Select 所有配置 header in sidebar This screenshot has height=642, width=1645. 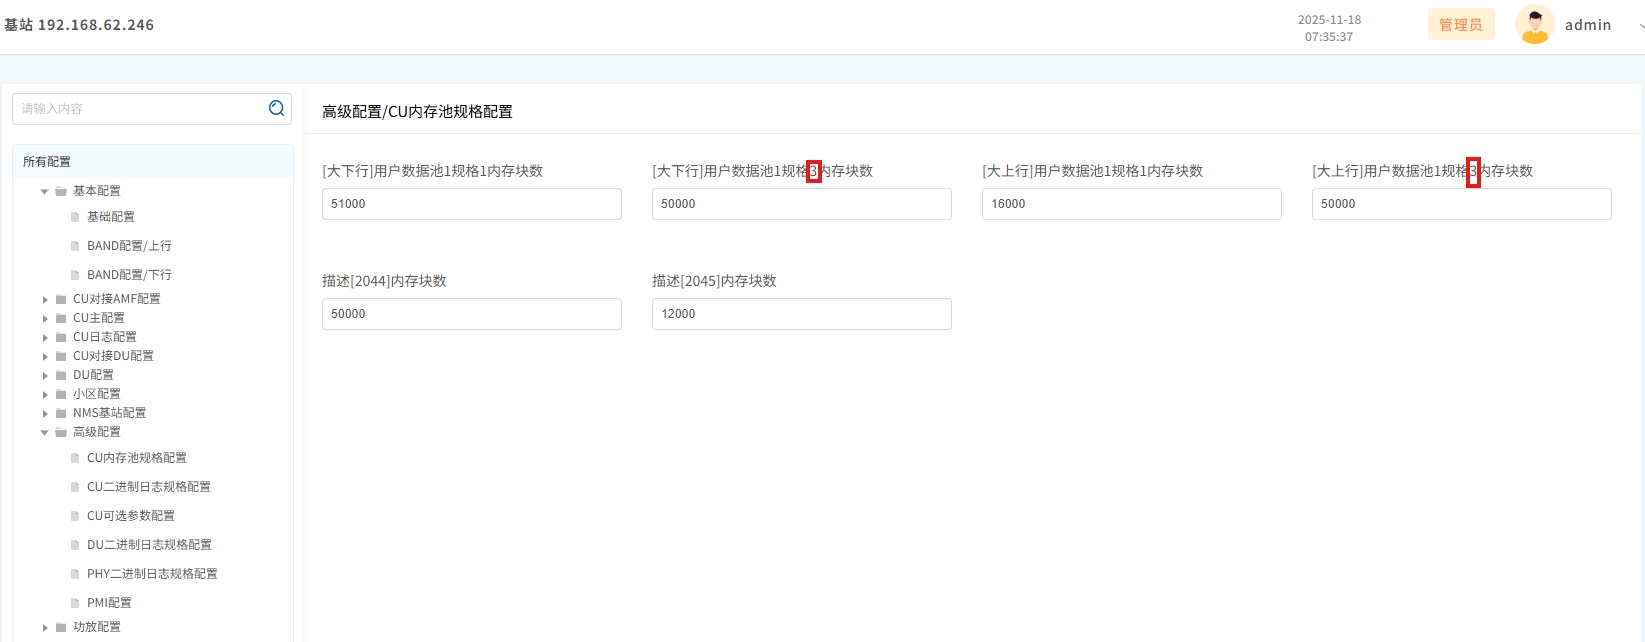click(x=47, y=162)
